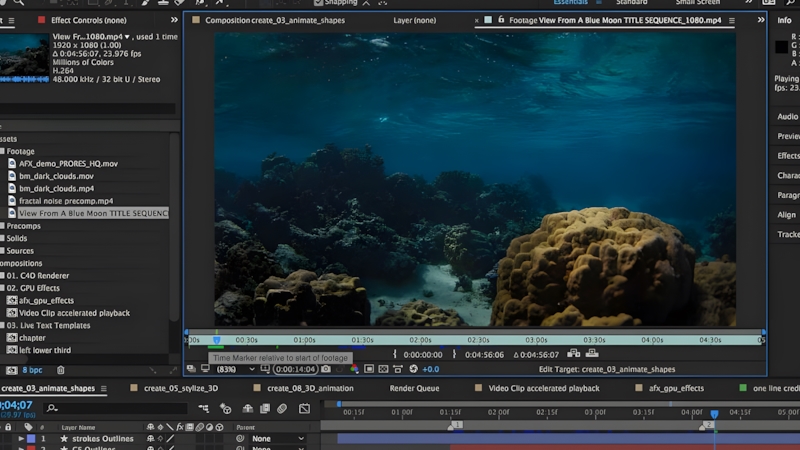Toggle shy switch on strokes Outlines layer
This screenshot has height=450, width=800.
150,438
